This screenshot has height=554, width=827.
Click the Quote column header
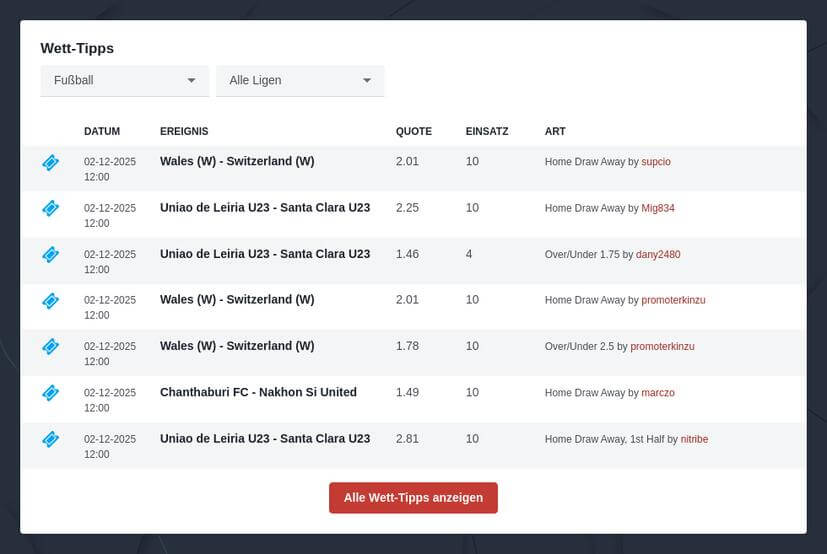(414, 131)
